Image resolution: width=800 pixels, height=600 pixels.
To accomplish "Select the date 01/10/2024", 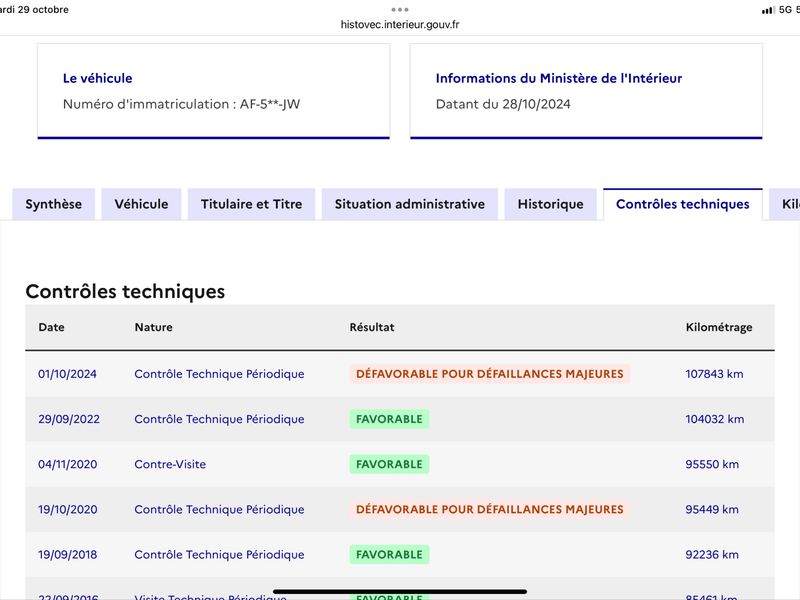I will coord(67,374).
